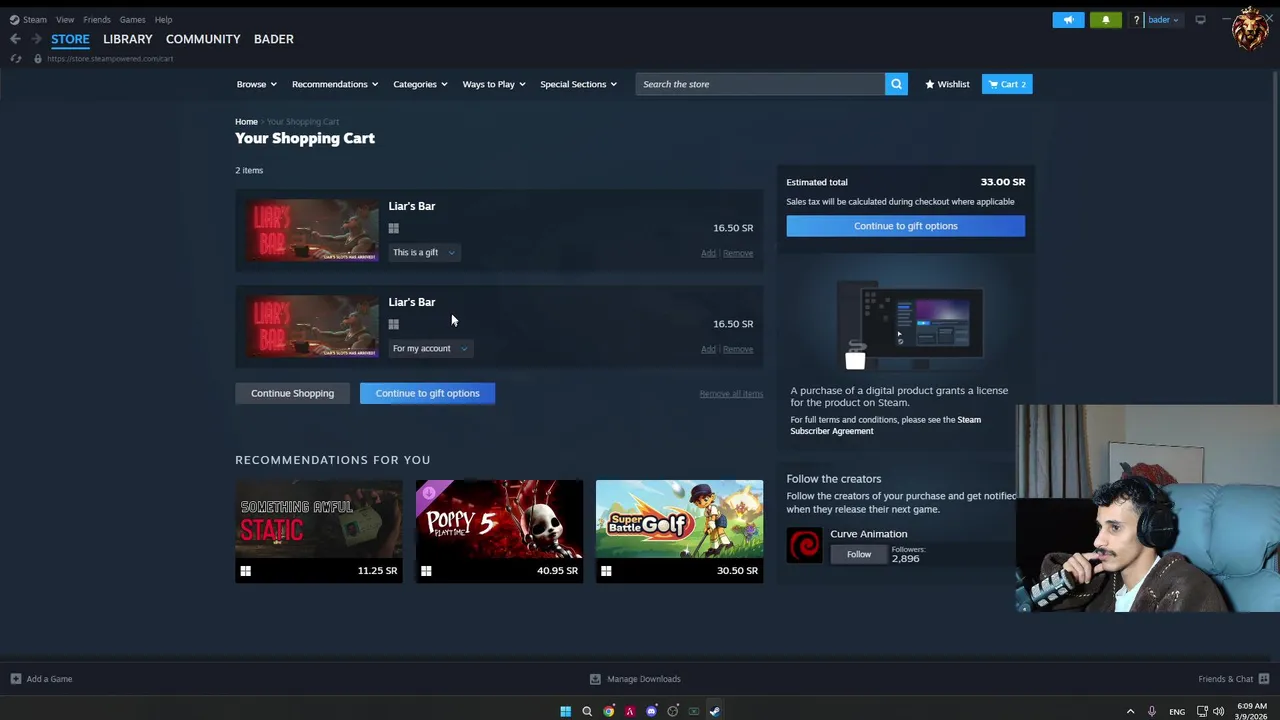Click the Windows icon on second Liar's Bar

(394, 324)
